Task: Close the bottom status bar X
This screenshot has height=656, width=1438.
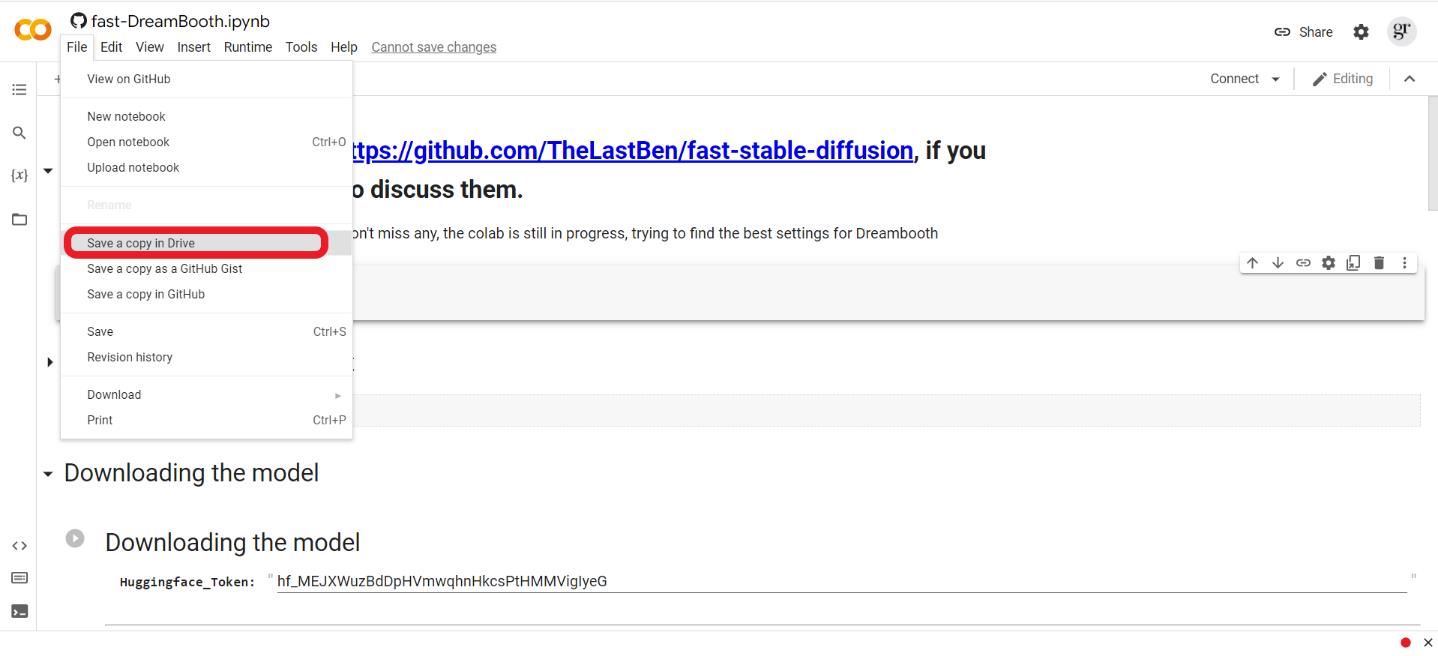Action: click(x=1428, y=643)
